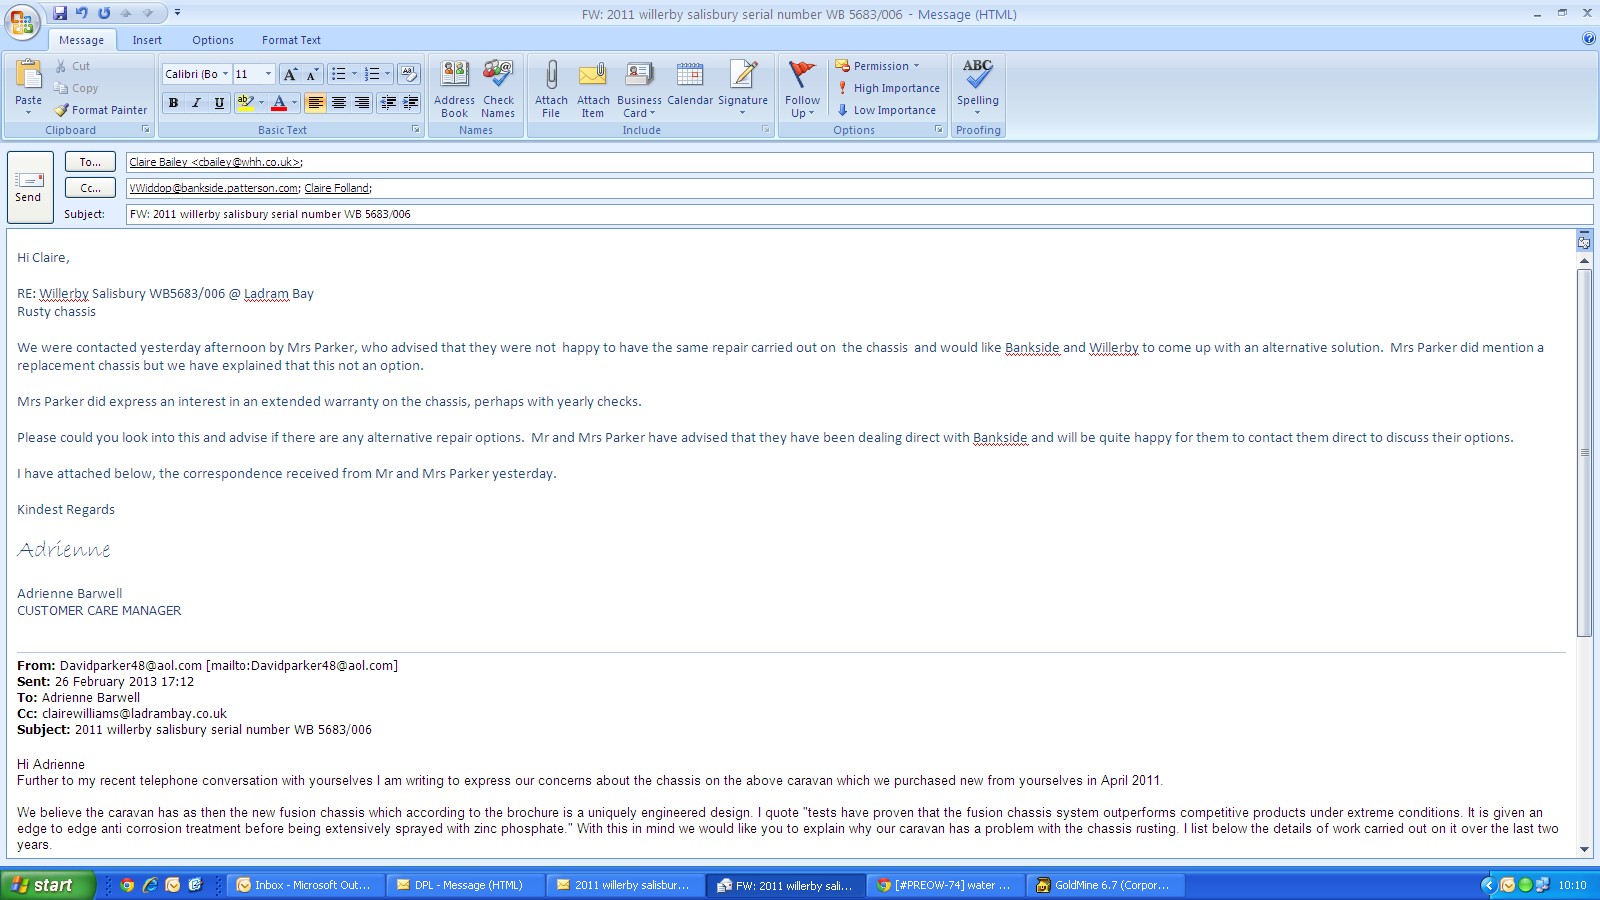The height and width of the screenshot is (900, 1600).
Task: Save the message using Quick Access icon
Action: pyautogui.click(x=60, y=13)
